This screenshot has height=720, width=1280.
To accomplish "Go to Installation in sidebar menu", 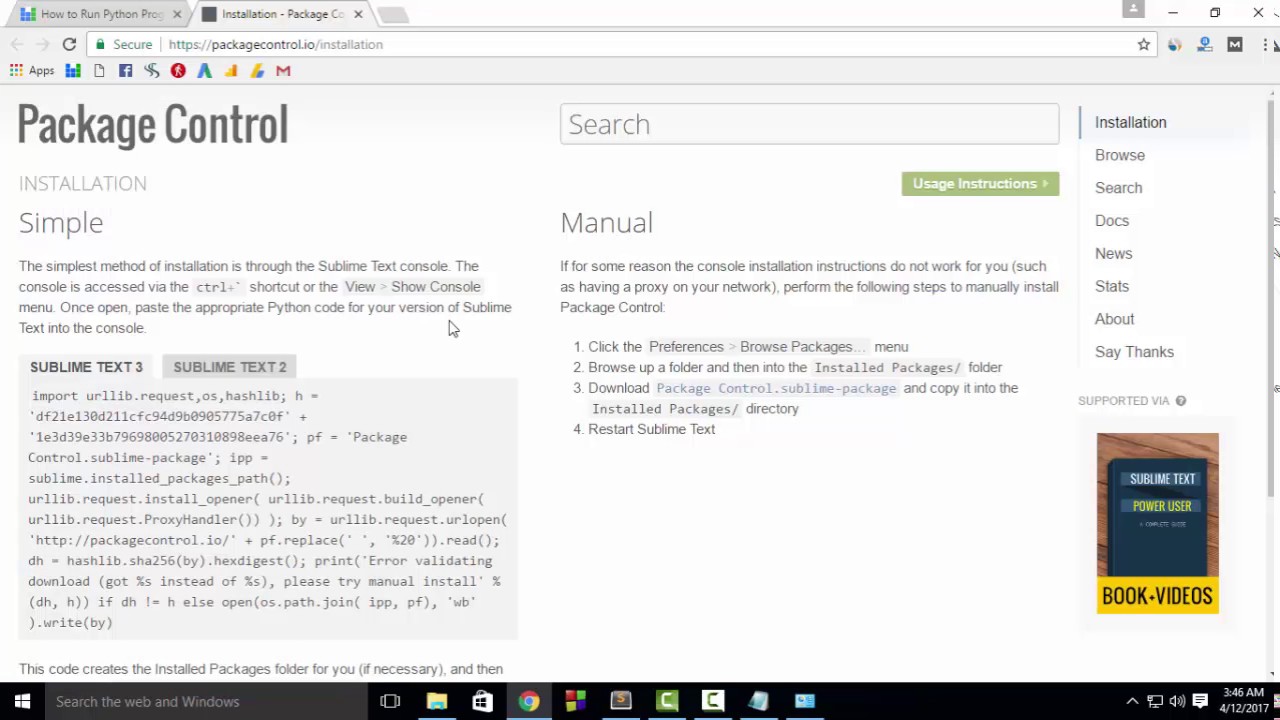I will 1130,122.
